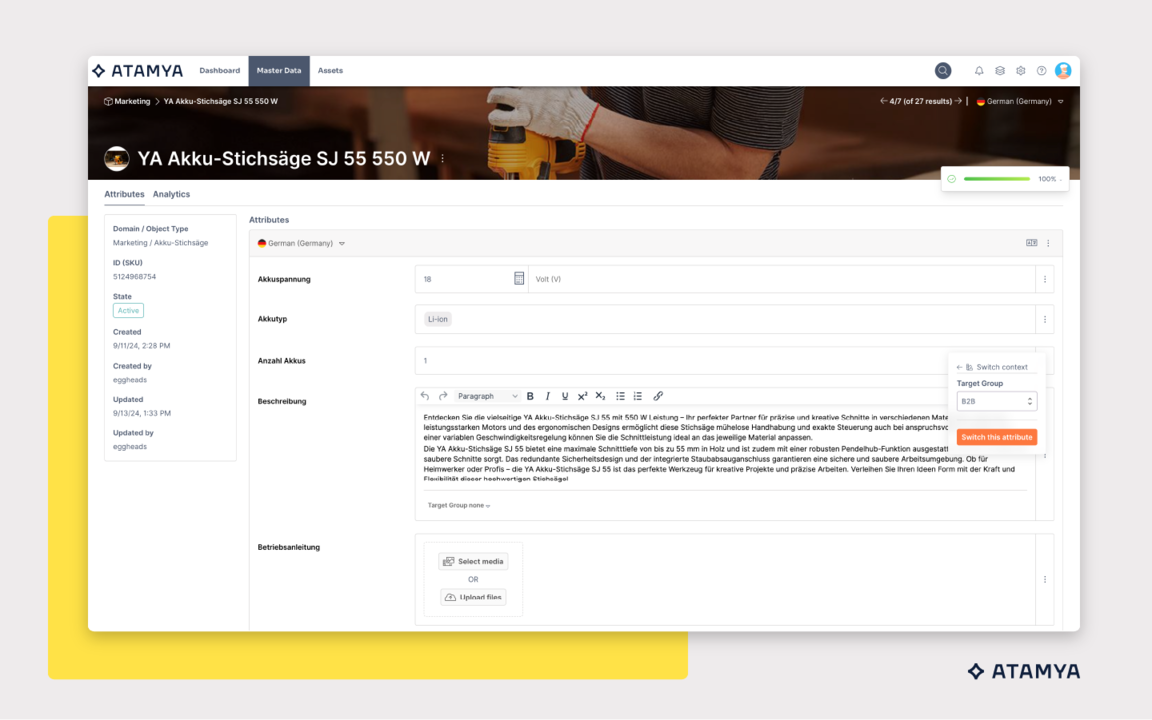Click the Marketing breadcrumb
This screenshot has height=720, width=1152.
132,101
